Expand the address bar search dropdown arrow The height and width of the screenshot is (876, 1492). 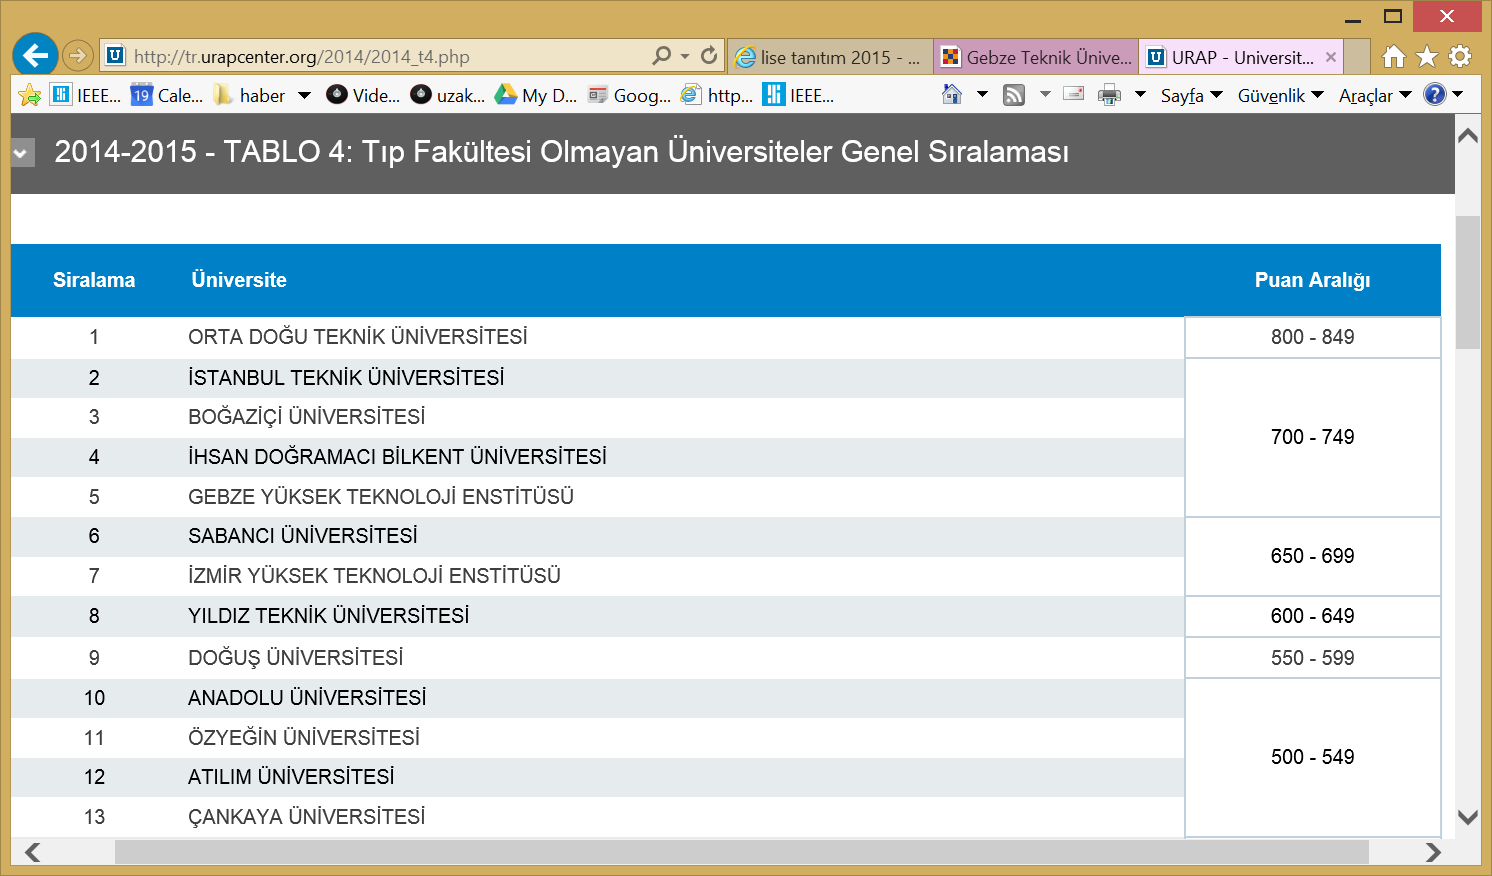coord(685,57)
